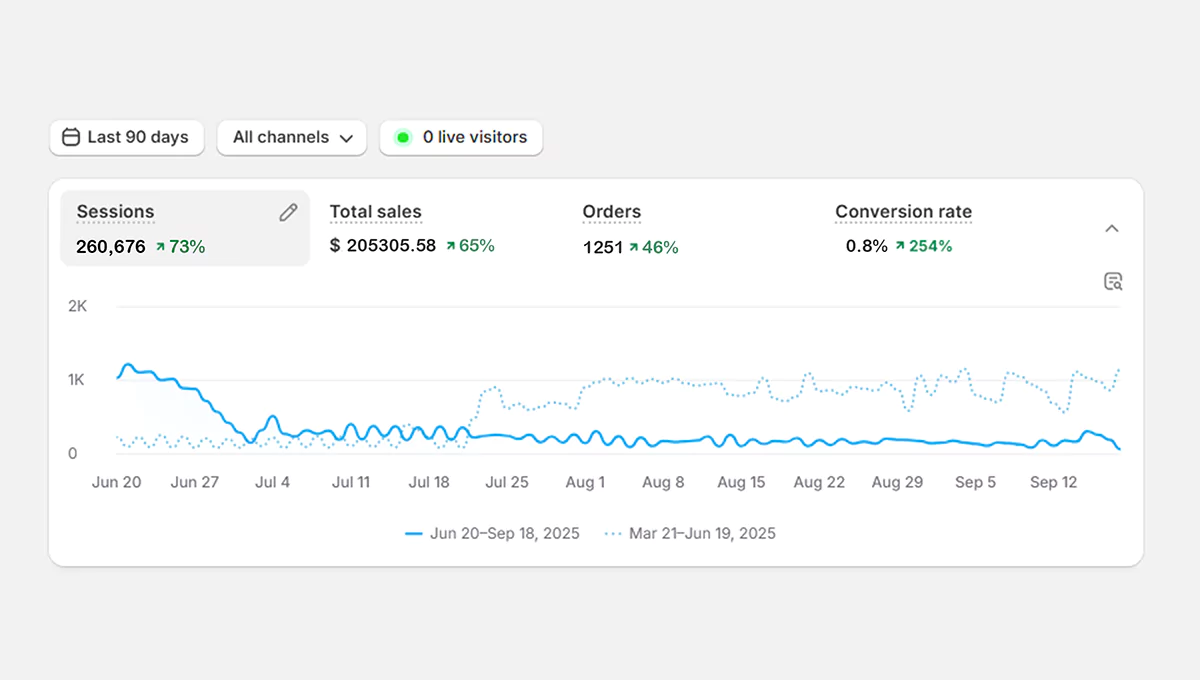Click the calendar icon in date range button
The image size is (1200, 680).
71,138
